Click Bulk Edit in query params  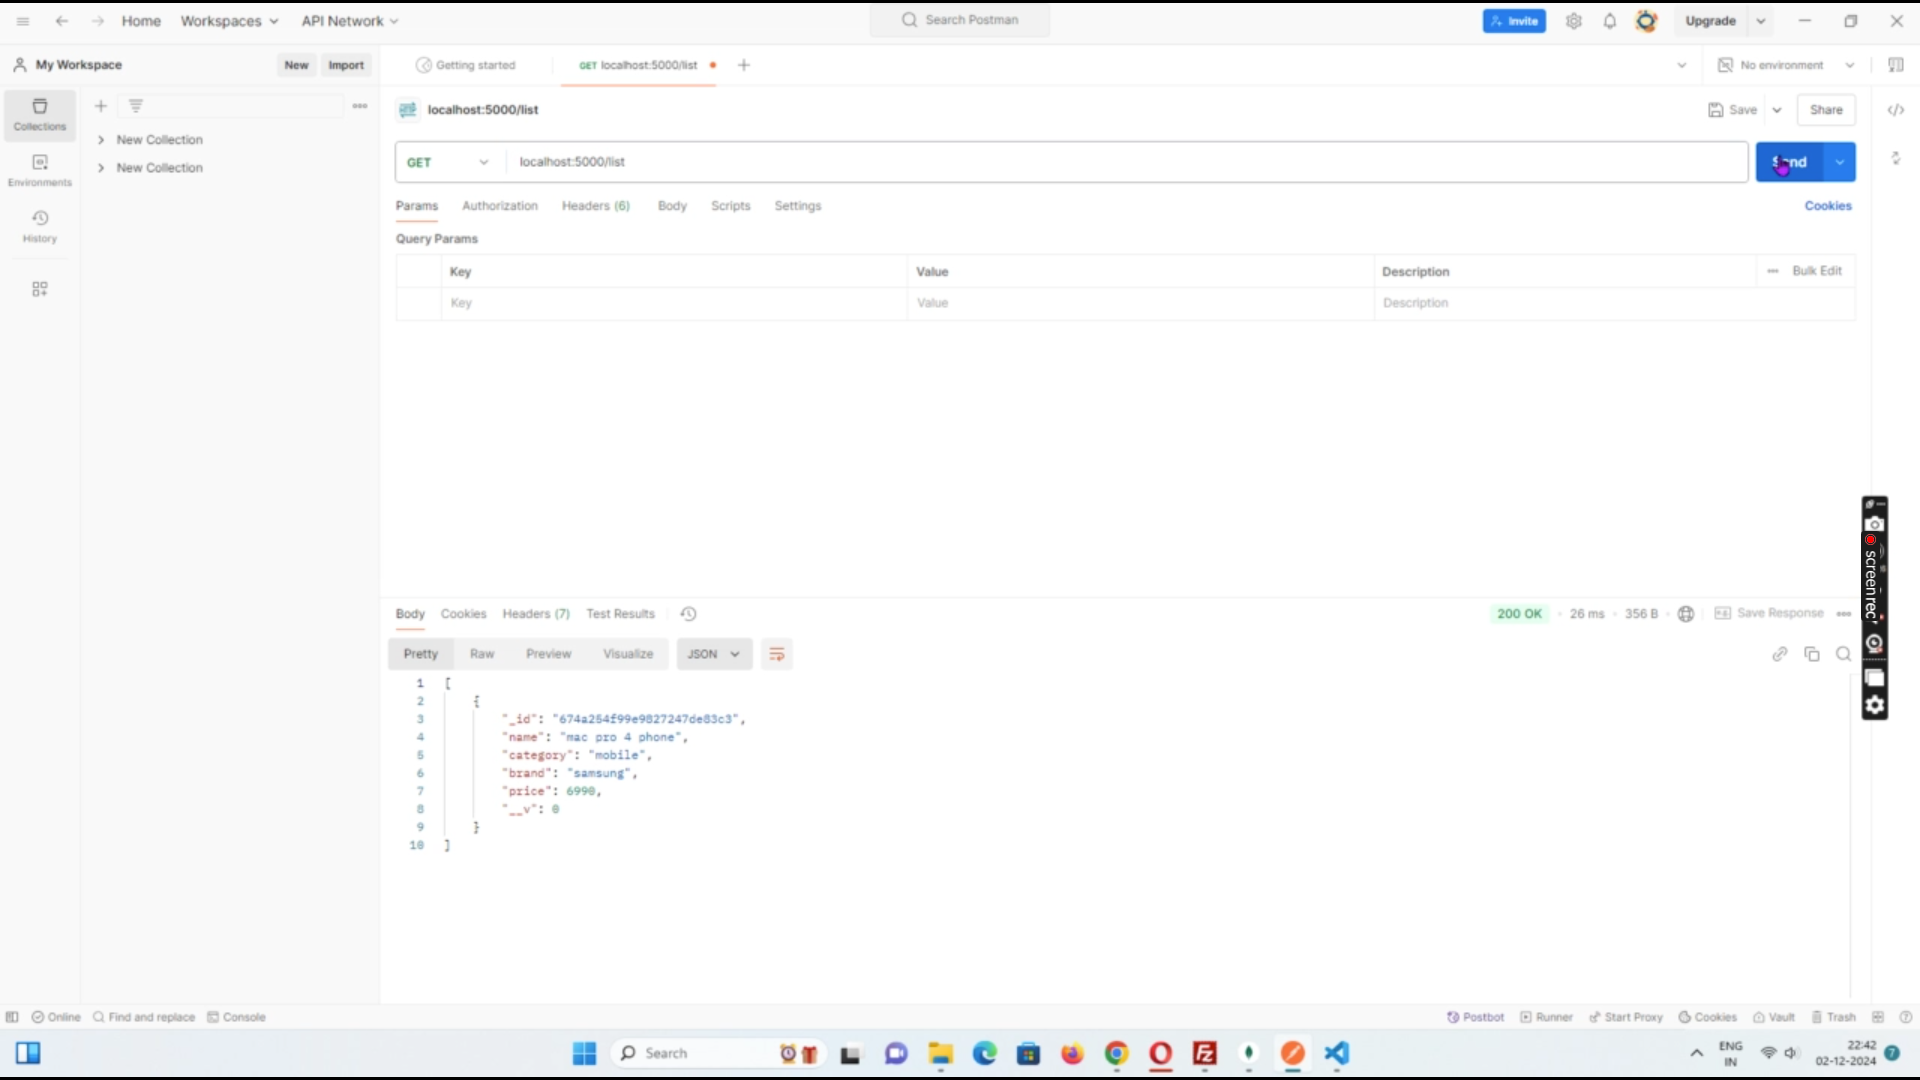coord(1817,271)
